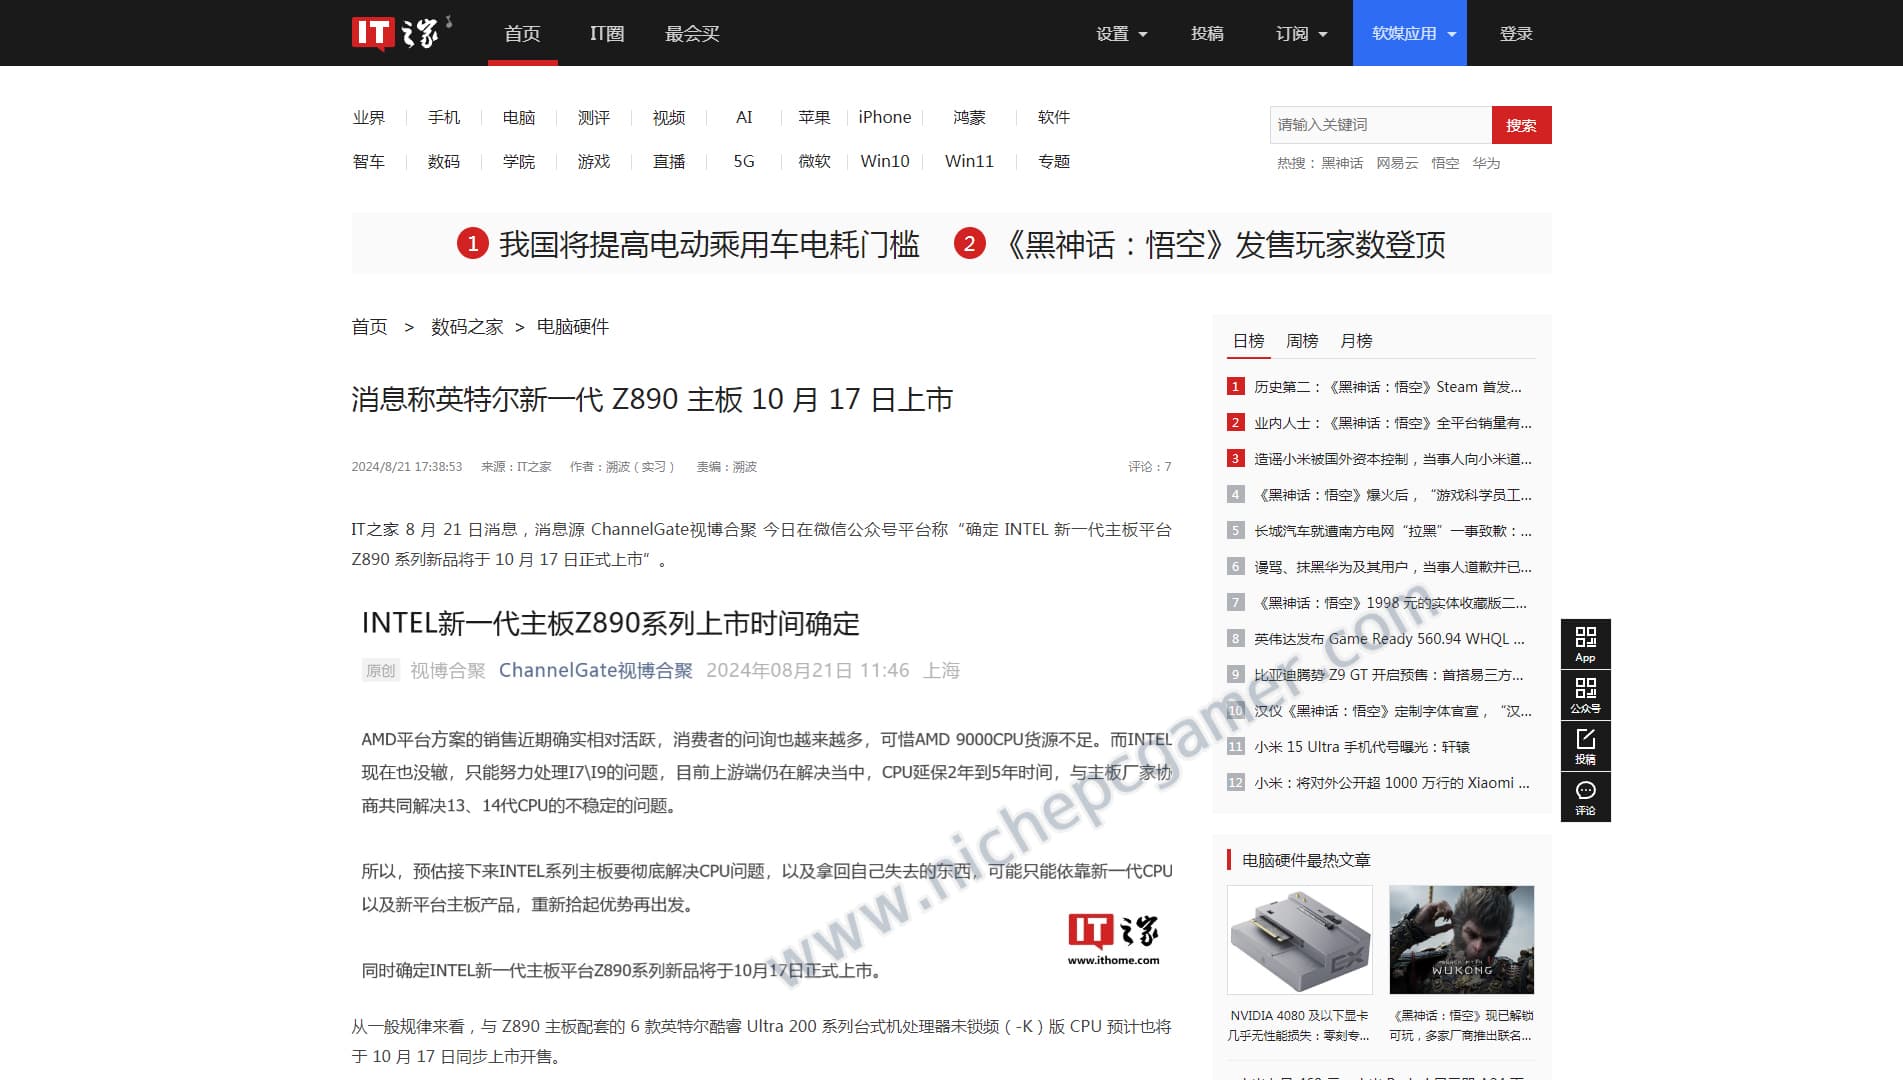This screenshot has width=1903, height=1080.
Task: Open the 数码 category
Action: [x=444, y=161]
